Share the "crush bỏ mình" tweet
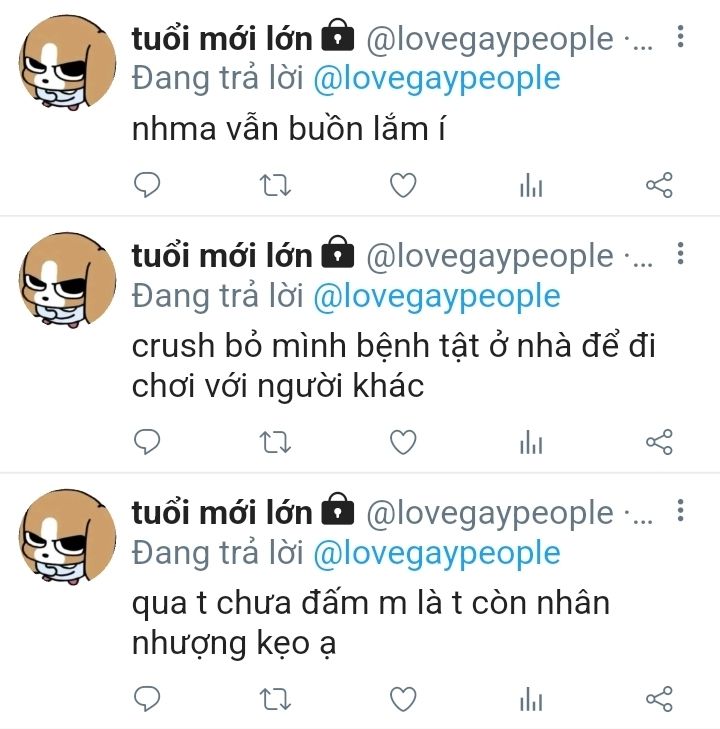The image size is (720, 729). pos(659,442)
